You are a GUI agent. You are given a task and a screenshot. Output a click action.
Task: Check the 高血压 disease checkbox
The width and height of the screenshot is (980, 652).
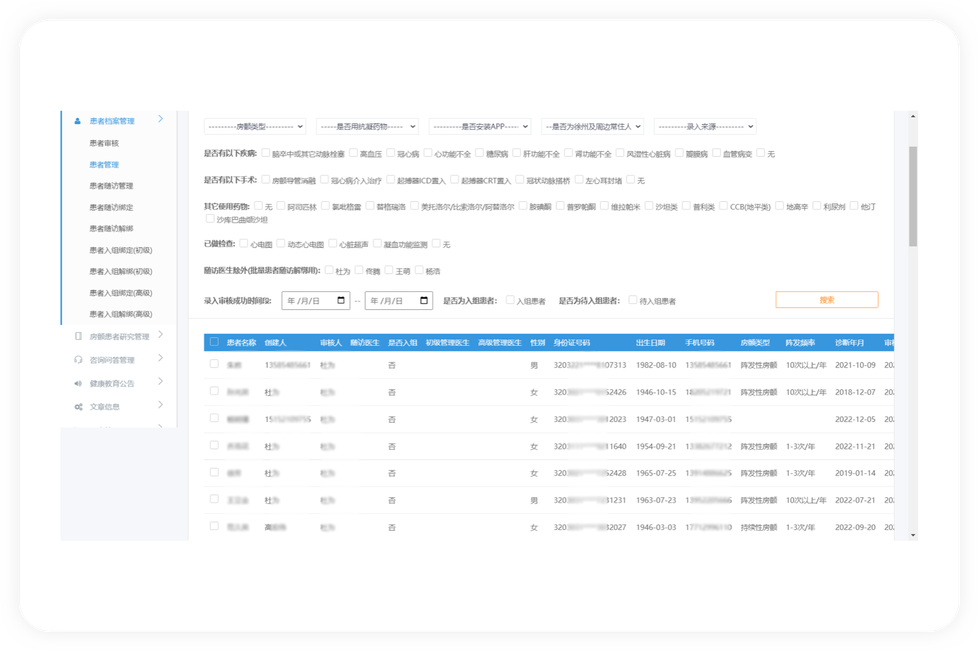tap(354, 153)
